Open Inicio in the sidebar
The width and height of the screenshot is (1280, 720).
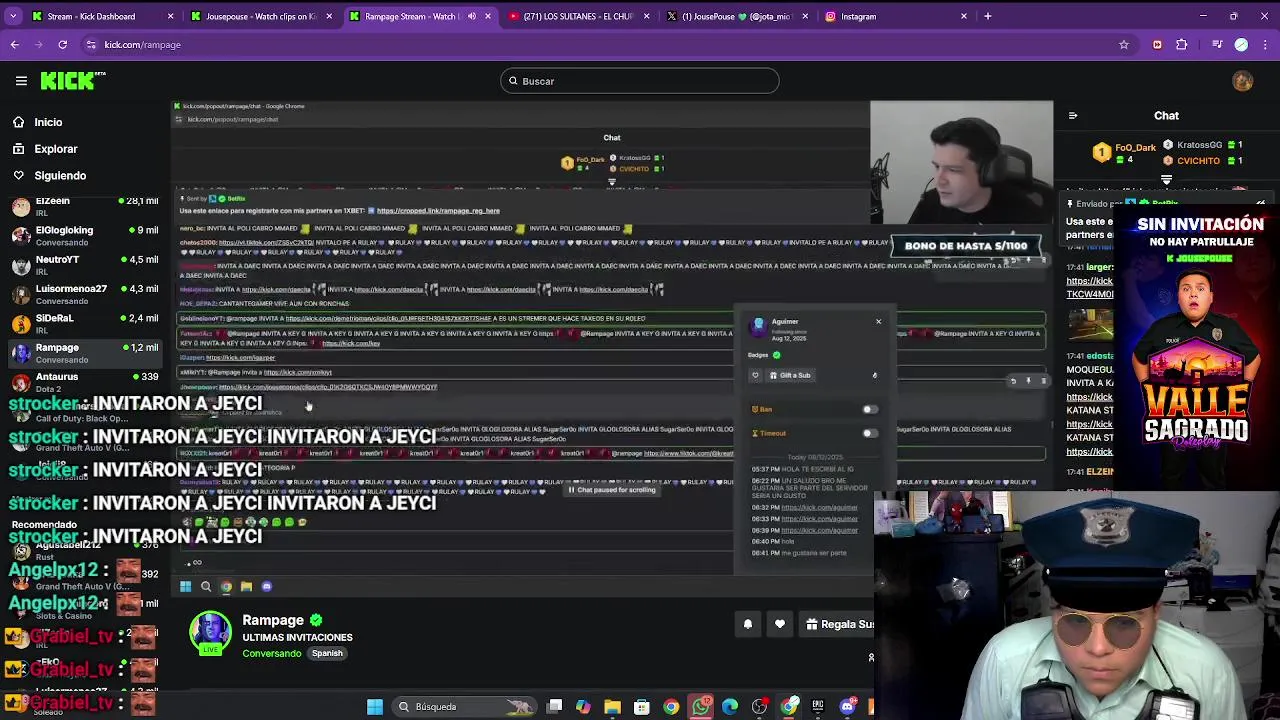48,122
